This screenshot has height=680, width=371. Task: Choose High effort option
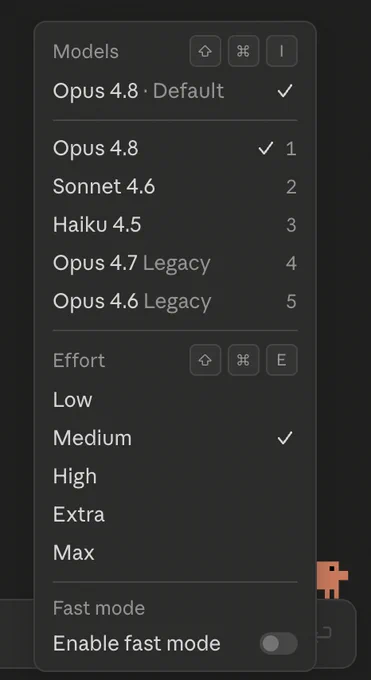pyautogui.click(x=175, y=476)
